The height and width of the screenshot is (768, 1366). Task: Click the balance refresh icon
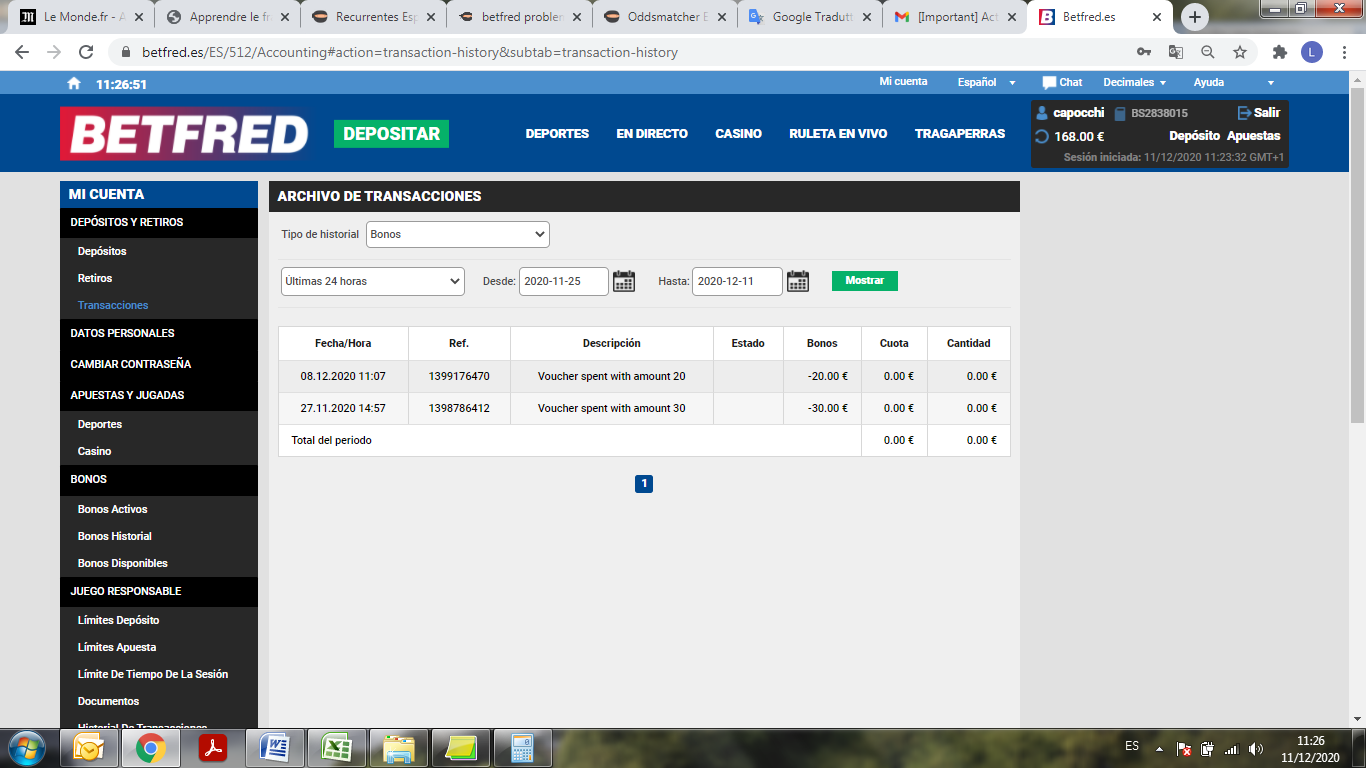pos(1041,137)
